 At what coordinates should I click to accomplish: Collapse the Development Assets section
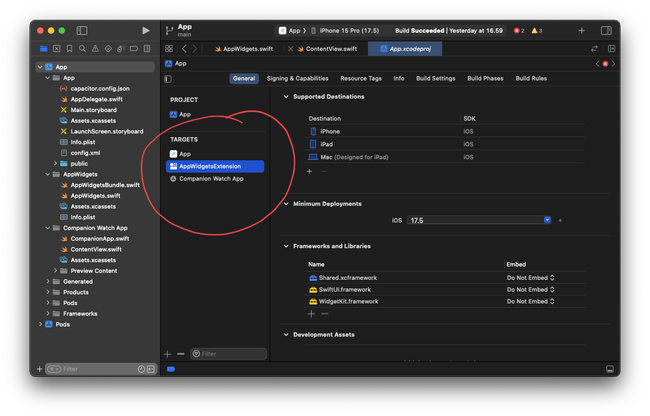click(x=286, y=335)
